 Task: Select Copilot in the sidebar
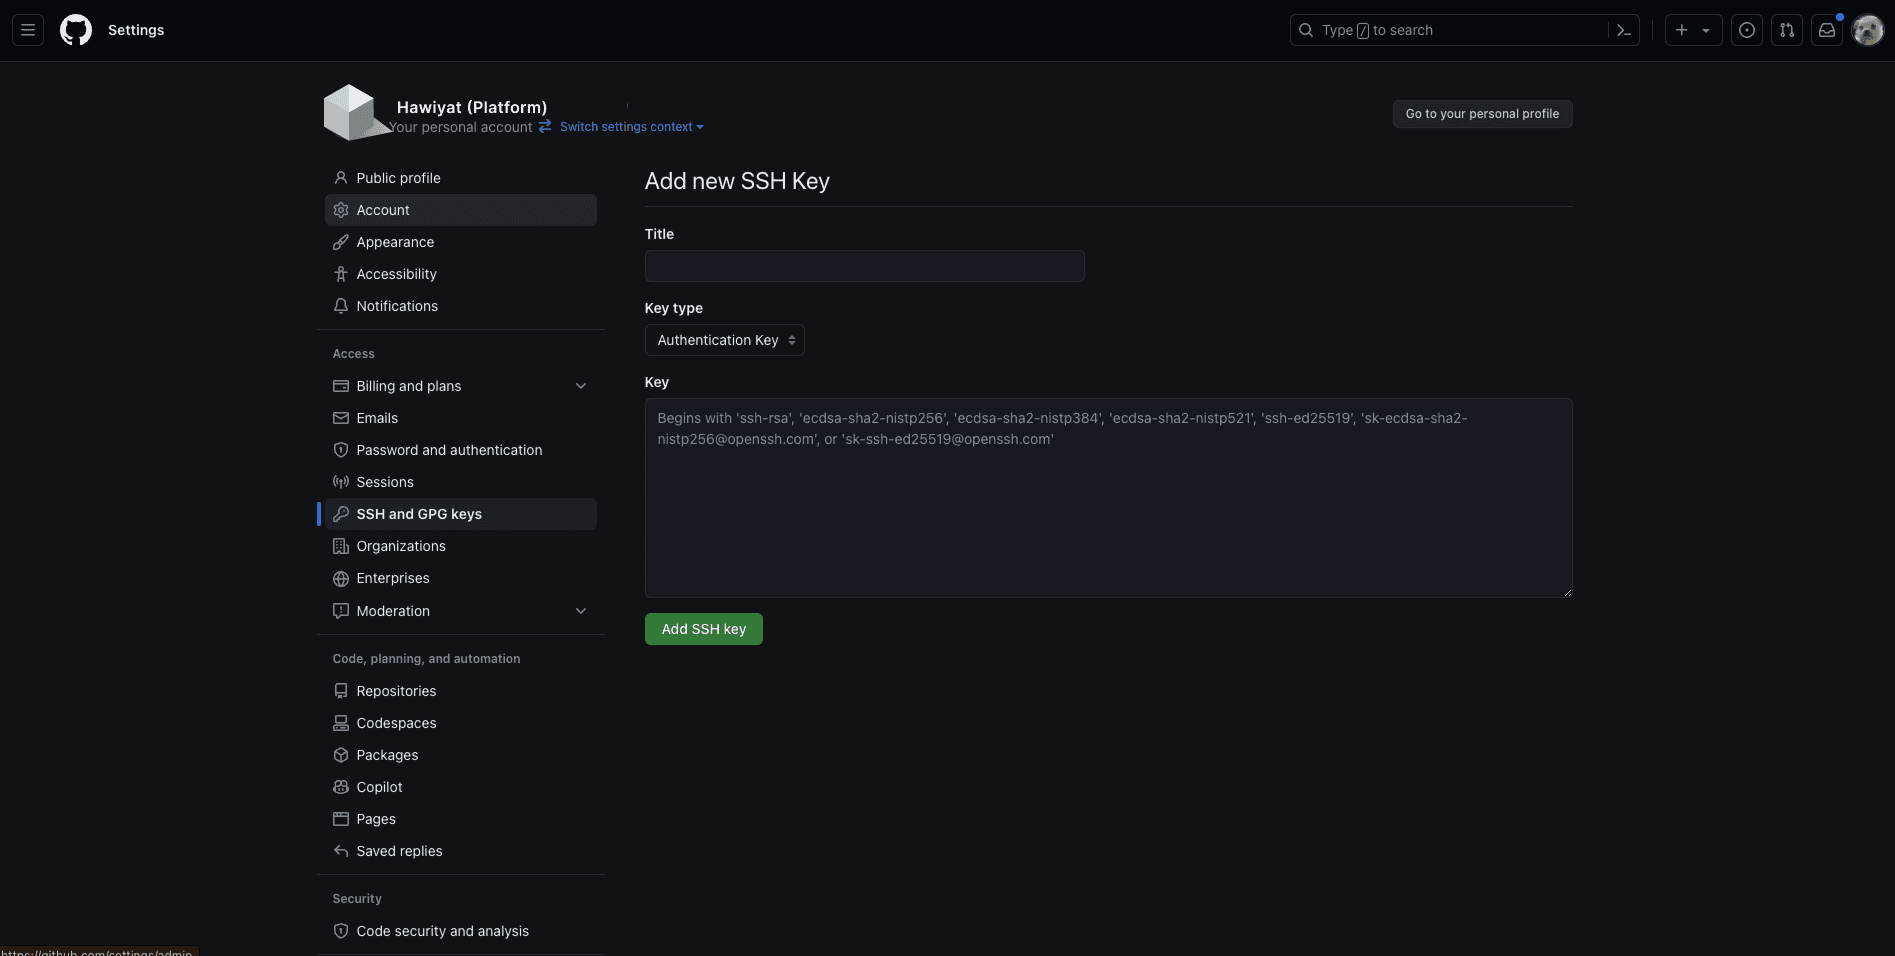[380, 787]
